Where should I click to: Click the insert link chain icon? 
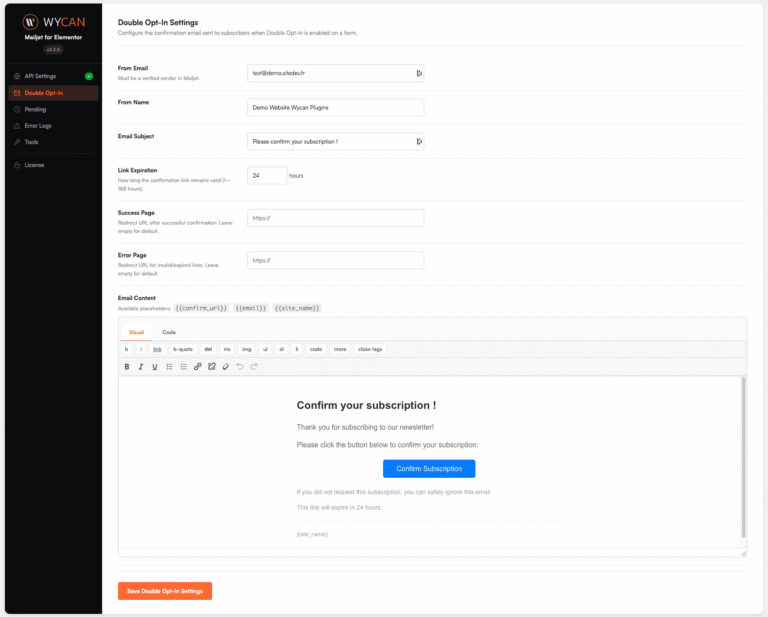[x=197, y=366]
